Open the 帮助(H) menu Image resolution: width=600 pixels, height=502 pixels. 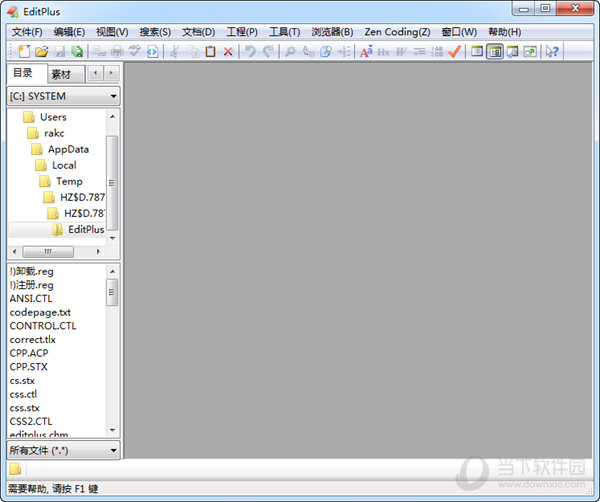(505, 32)
